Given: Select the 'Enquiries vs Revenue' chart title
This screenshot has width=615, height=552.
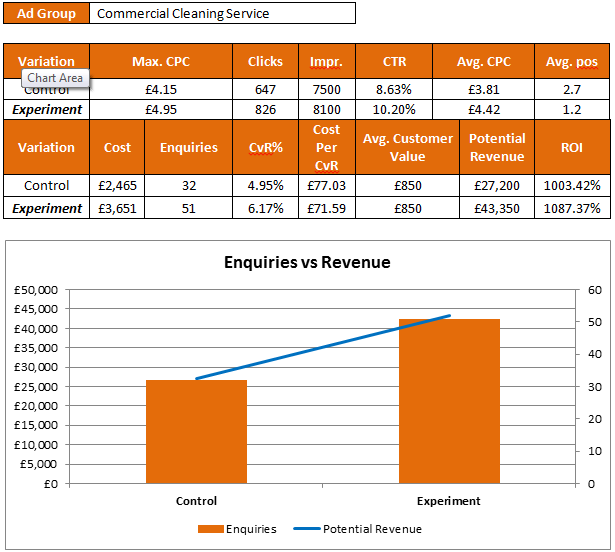Looking at the screenshot, I should [x=307, y=262].
